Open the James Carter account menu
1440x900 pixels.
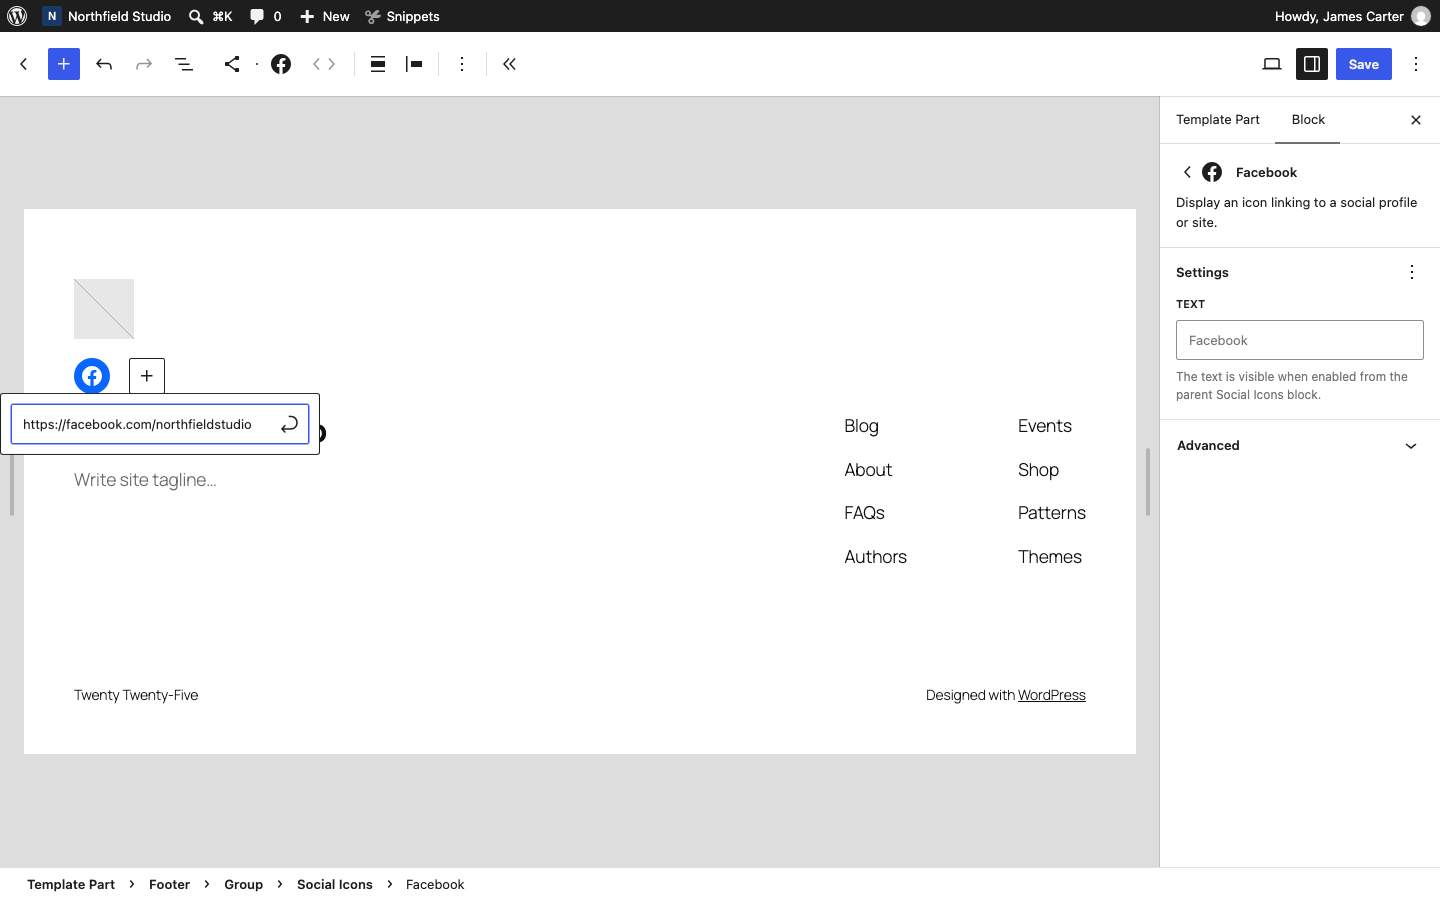pyautogui.click(x=1352, y=16)
